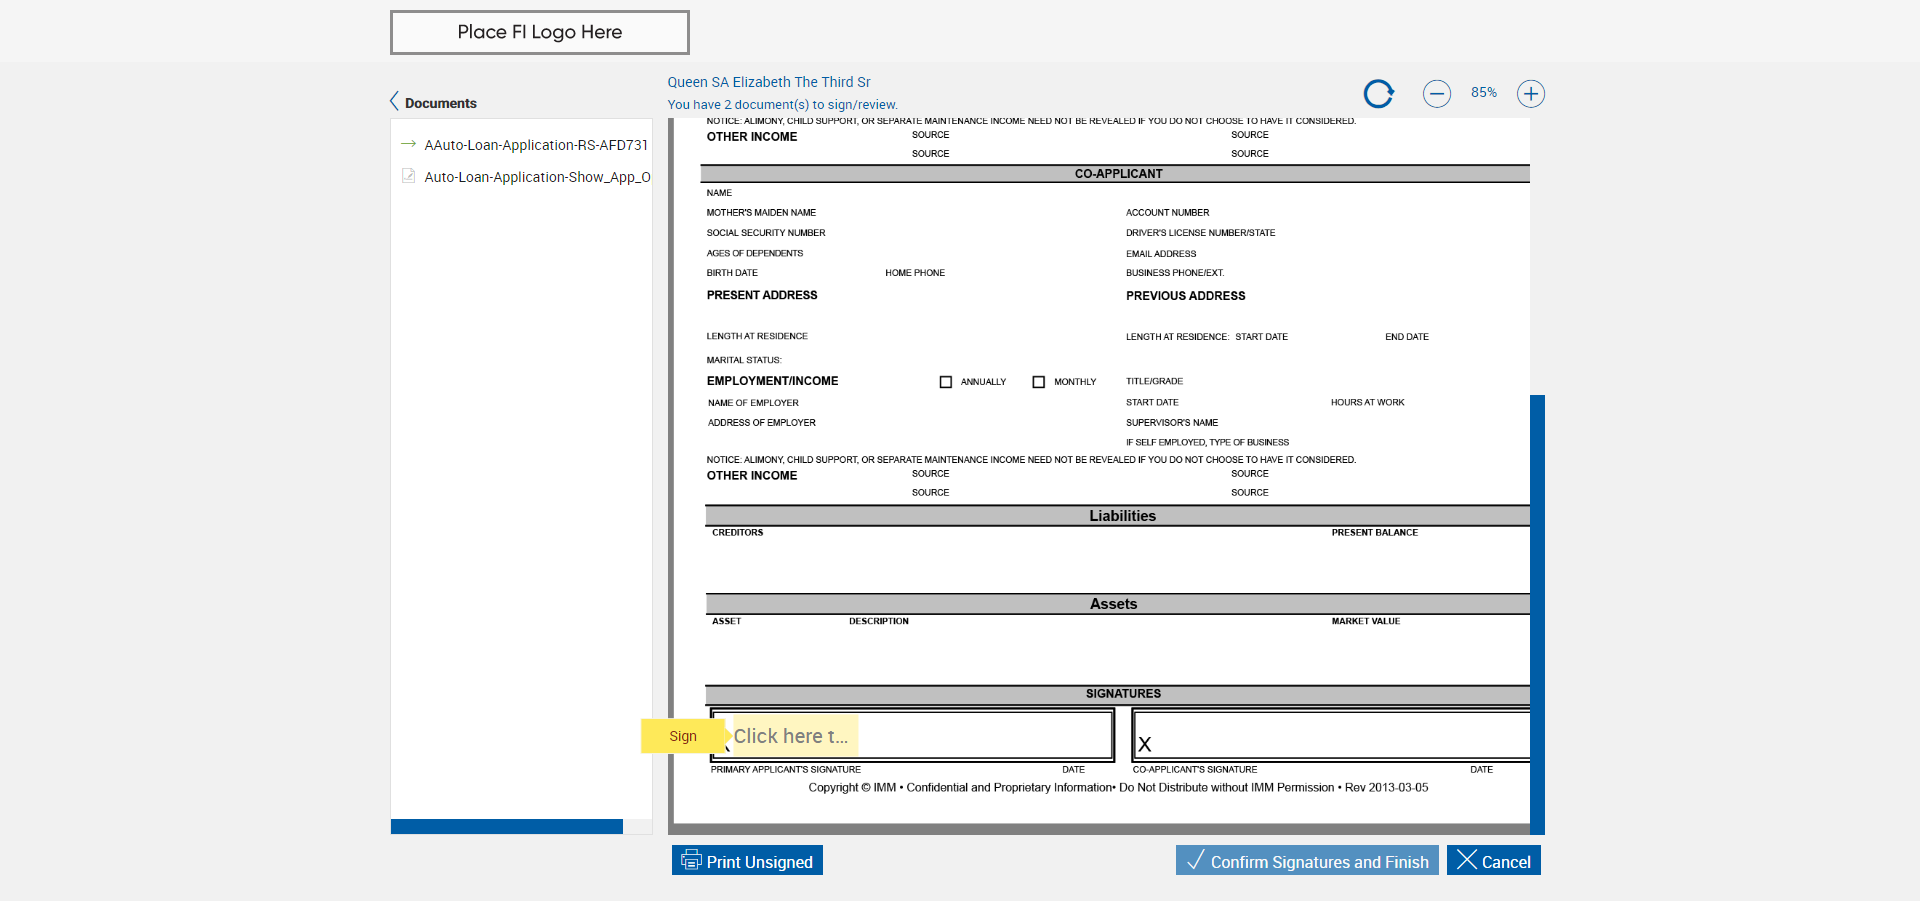Click the Place FI Logo Here banner
The image size is (1920, 901).
click(x=540, y=32)
